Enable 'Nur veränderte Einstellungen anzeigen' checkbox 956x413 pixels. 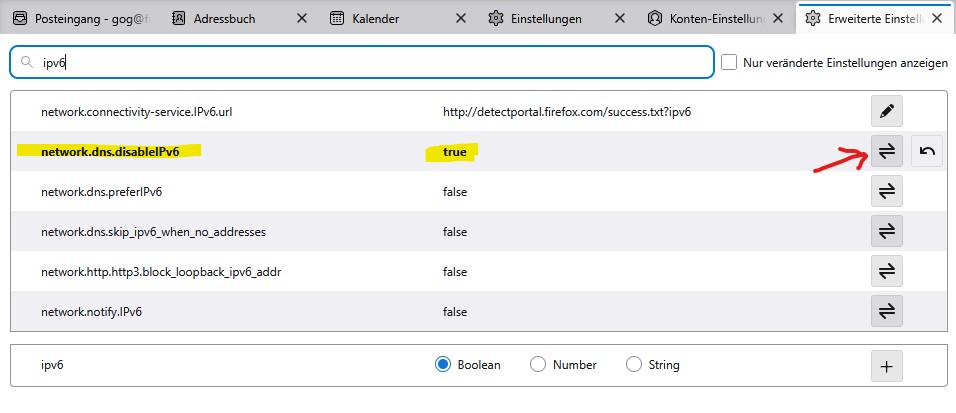point(729,62)
